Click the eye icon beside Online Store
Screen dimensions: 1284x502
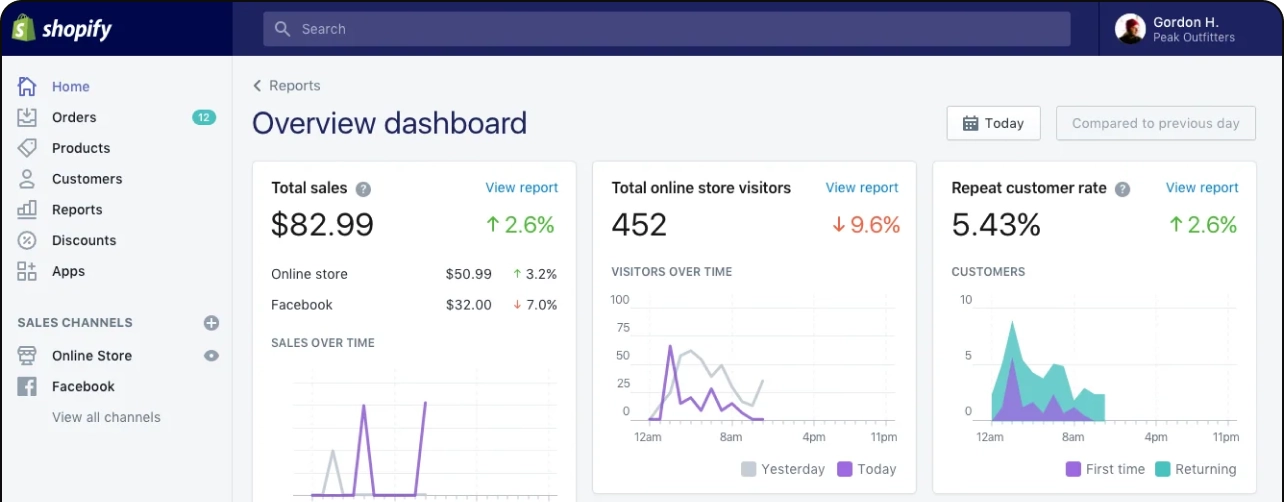211,355
